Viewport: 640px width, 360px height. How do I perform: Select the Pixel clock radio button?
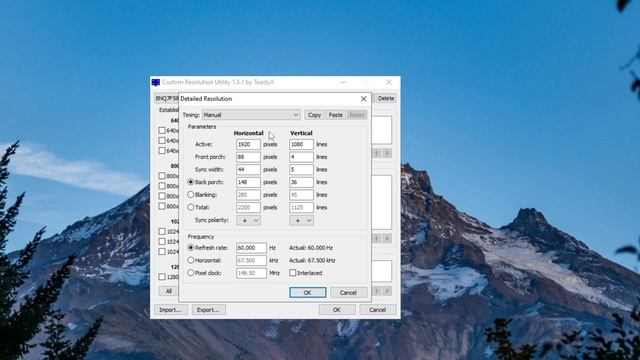point(191,273)
